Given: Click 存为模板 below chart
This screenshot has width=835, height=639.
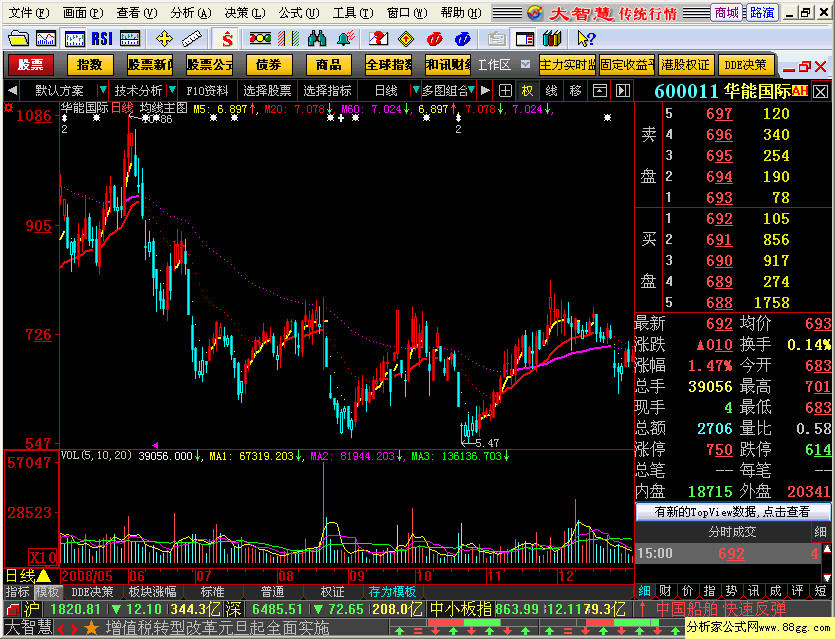Looking at the screenshot, I should click(x=392, y=592).
